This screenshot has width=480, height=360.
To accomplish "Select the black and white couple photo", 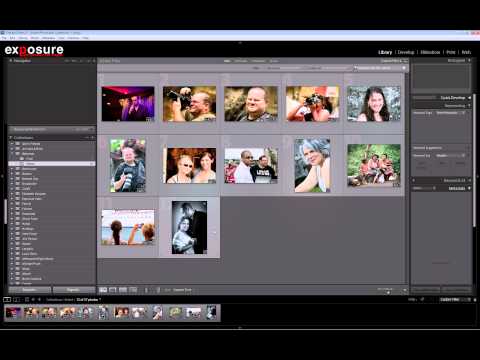I will pos(189,227).
